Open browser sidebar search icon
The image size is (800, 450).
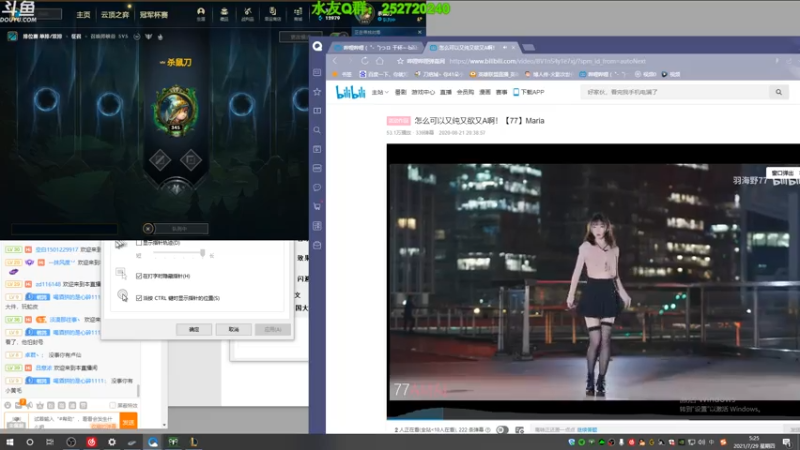[x=317, y=130]
